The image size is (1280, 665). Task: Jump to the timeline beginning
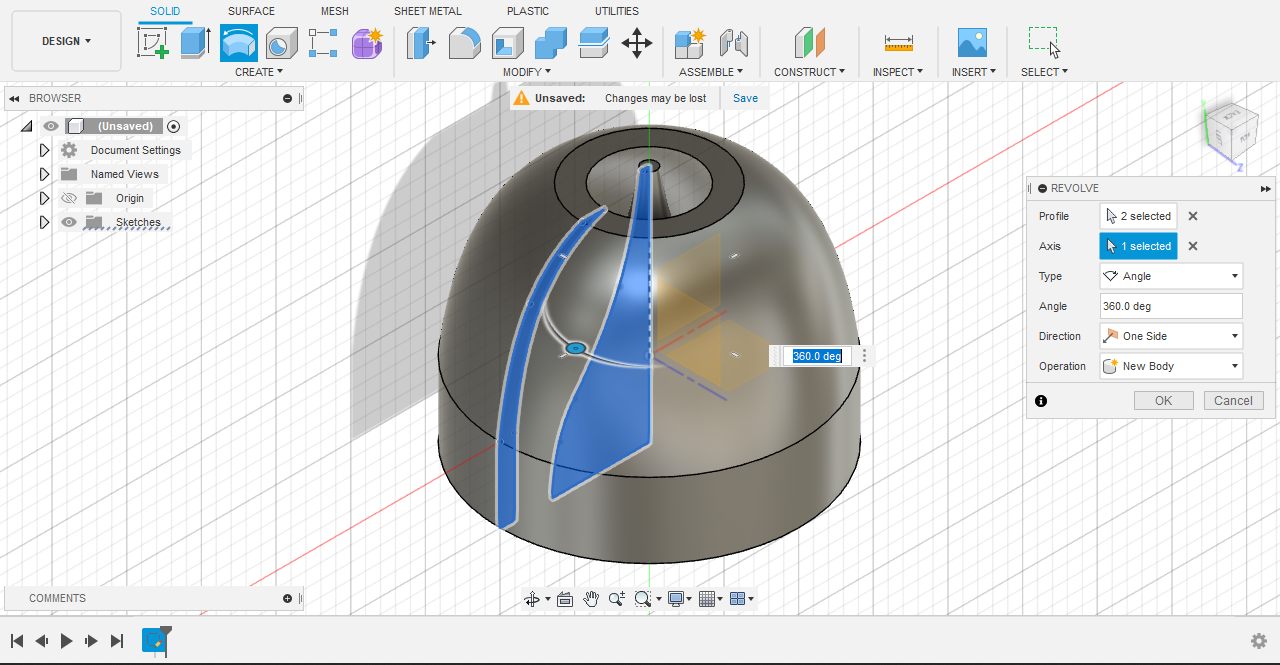[x=17, y=641]
